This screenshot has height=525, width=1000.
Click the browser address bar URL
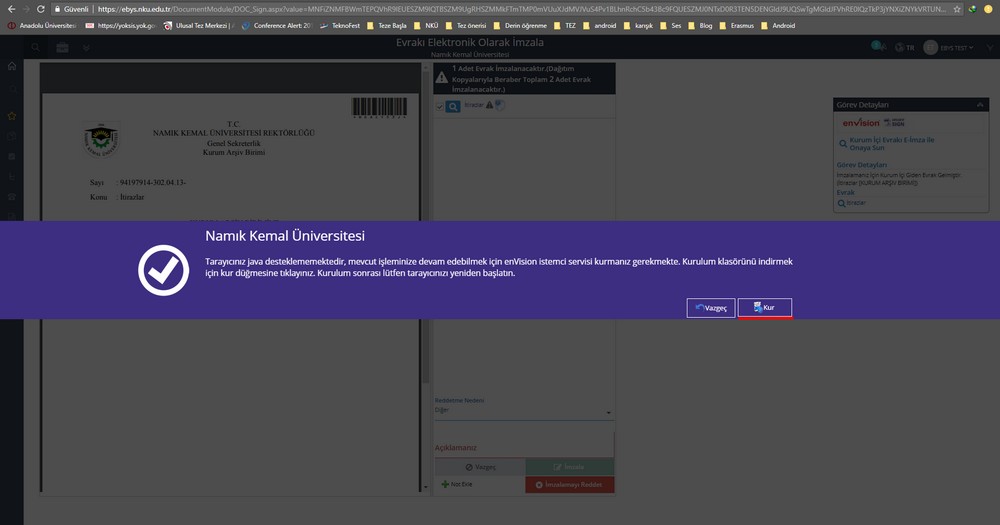pyautogui.click(x=521, y=9)
